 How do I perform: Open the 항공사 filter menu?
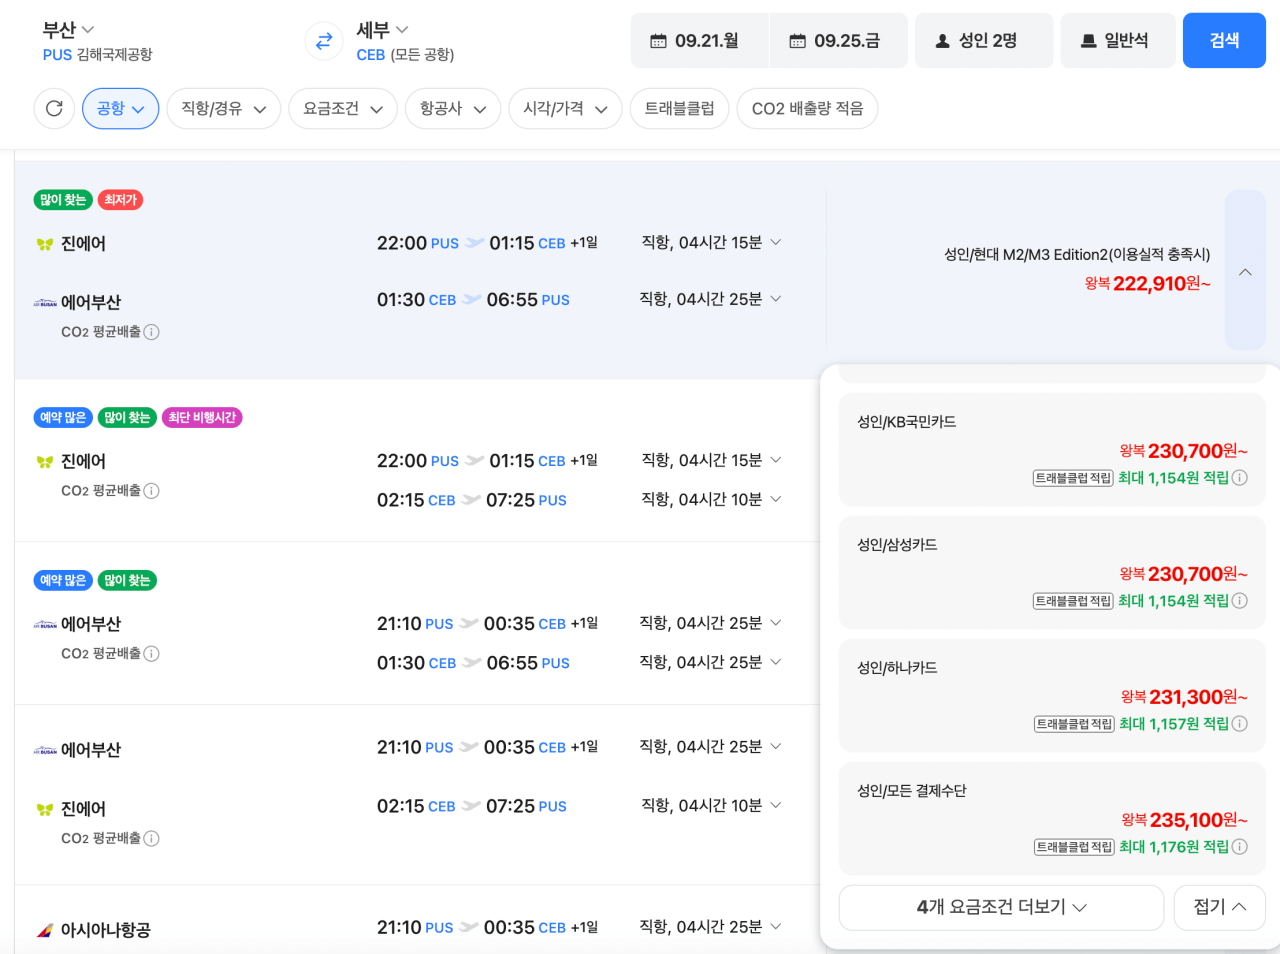click(453, 108)
